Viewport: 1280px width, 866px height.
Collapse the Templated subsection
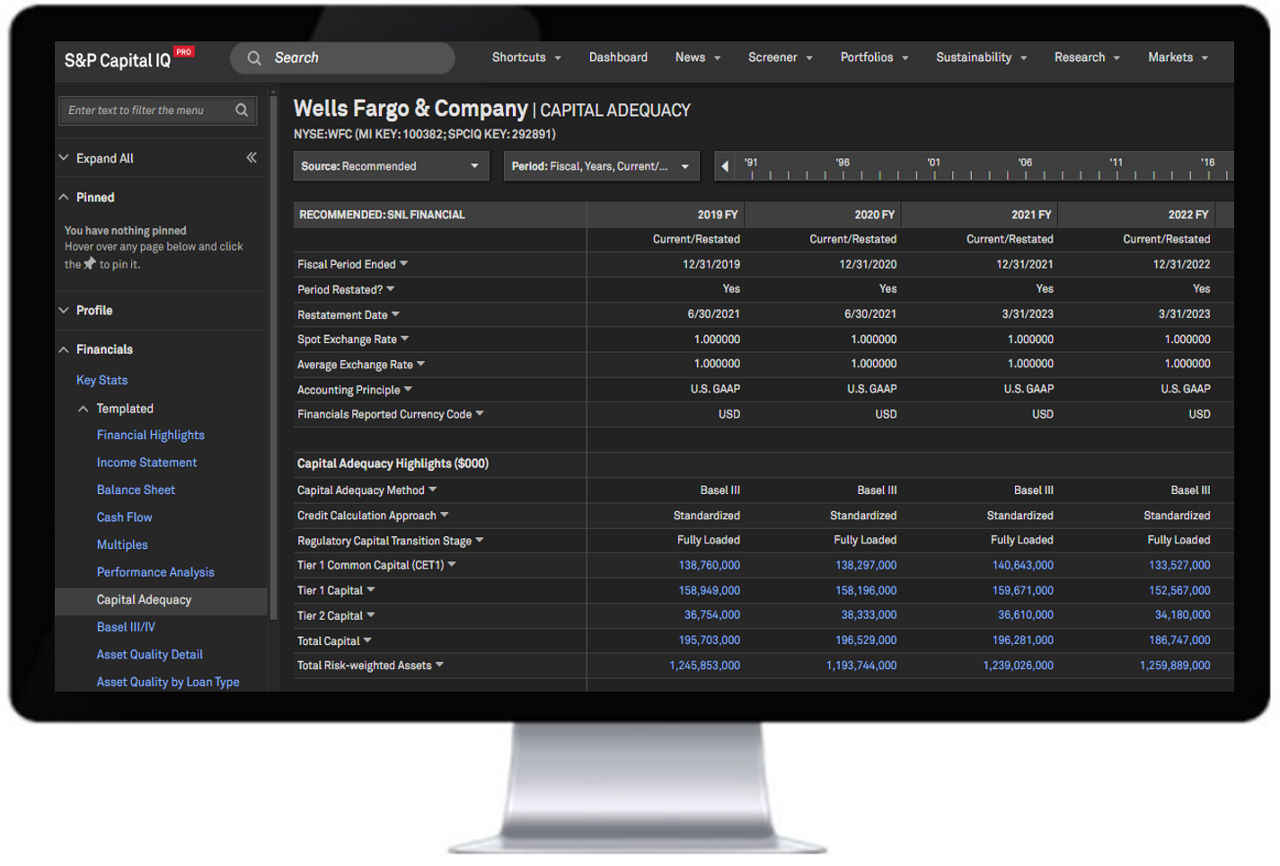click(116, 408)
